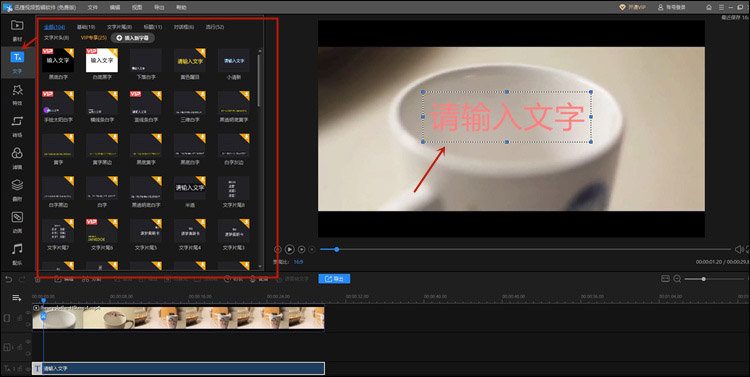The image size is (750, 377).
Task: Click the redo arrow in timeline toolbar
Action: [22, 279]
